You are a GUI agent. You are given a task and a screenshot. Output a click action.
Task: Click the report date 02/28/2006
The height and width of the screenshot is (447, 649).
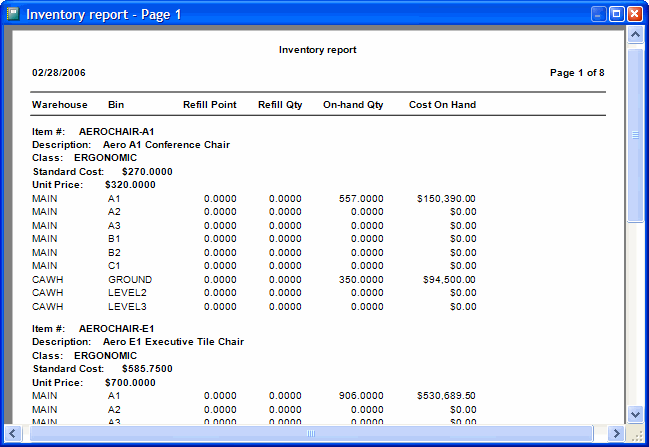coord(59,73)
